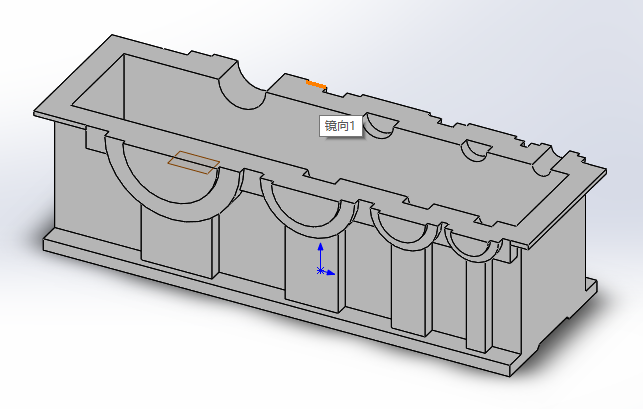
Task: Click the orange highlighted edge on rear flange
Action: pyautogui.click(x=316, y=84)
